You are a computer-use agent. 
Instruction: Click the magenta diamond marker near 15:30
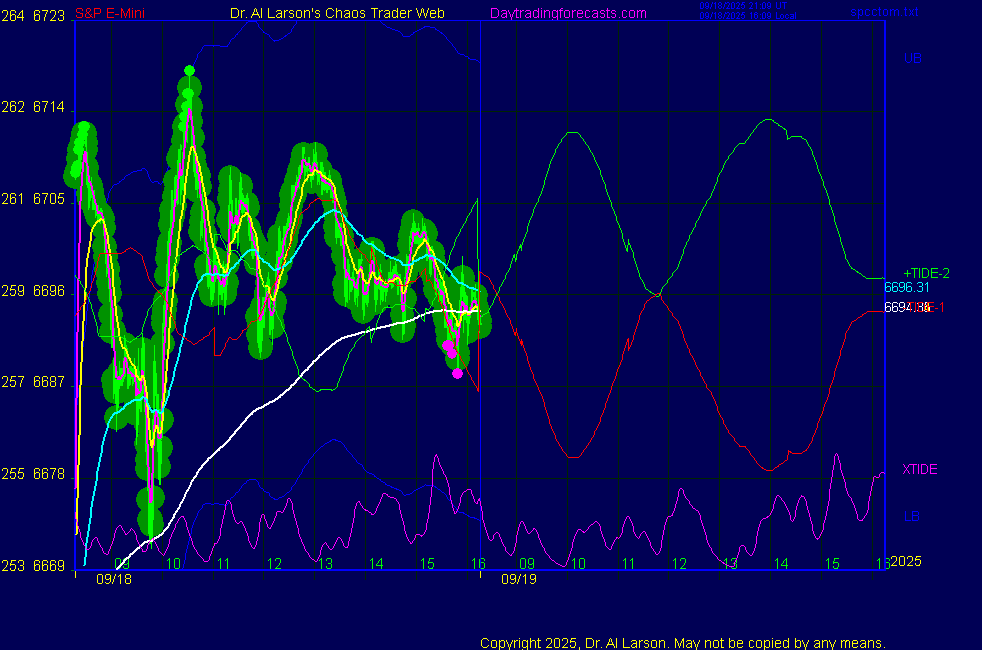449,346
